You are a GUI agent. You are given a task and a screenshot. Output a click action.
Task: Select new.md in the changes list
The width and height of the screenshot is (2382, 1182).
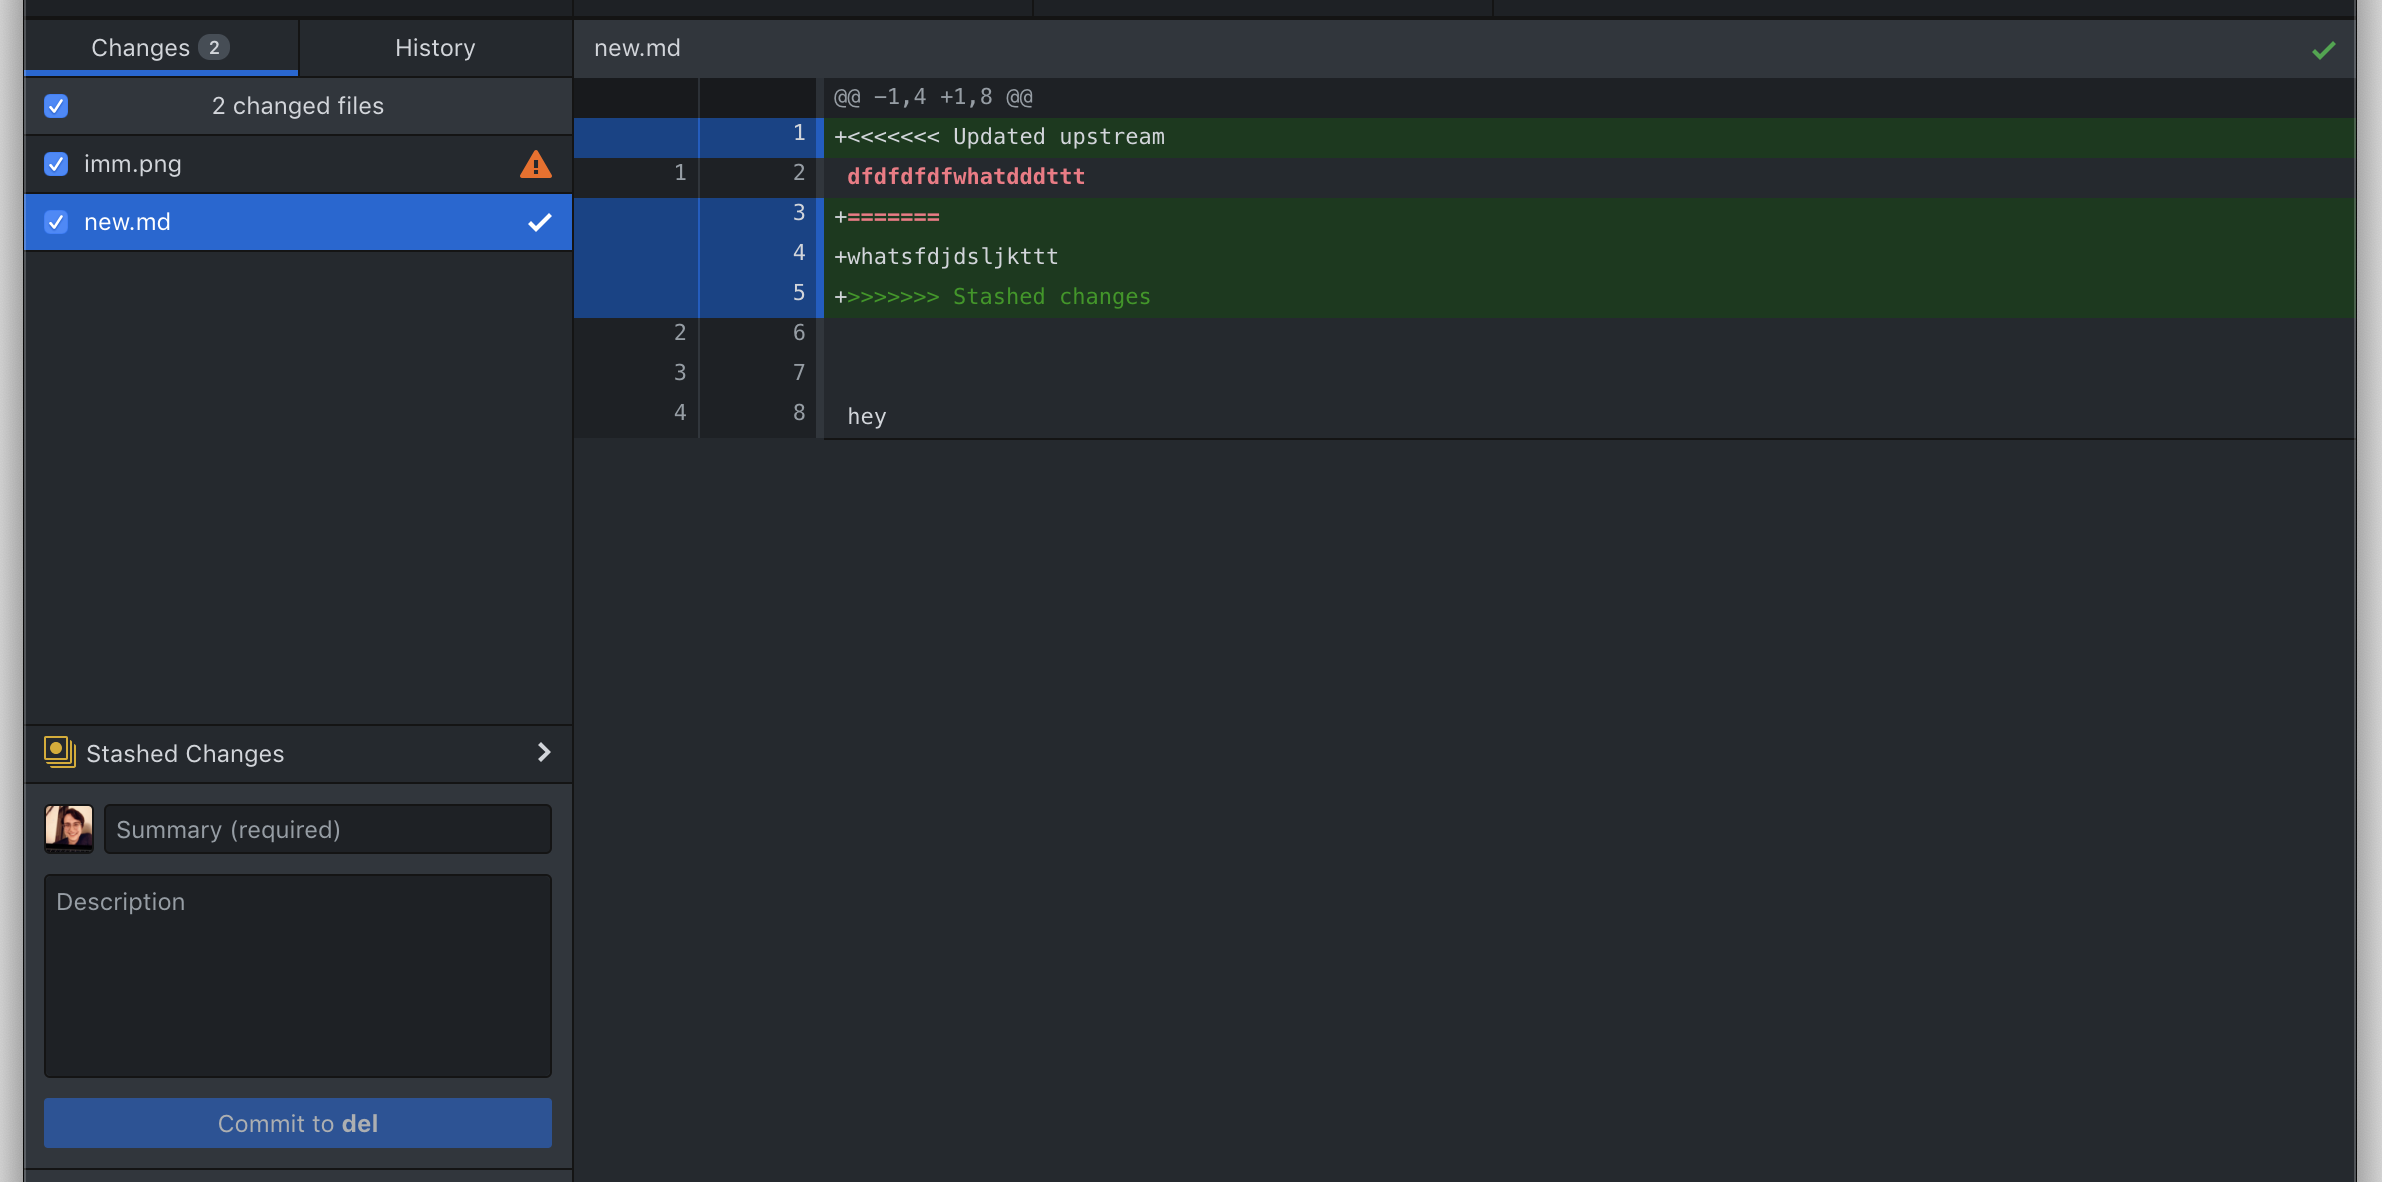coord(250,222)
